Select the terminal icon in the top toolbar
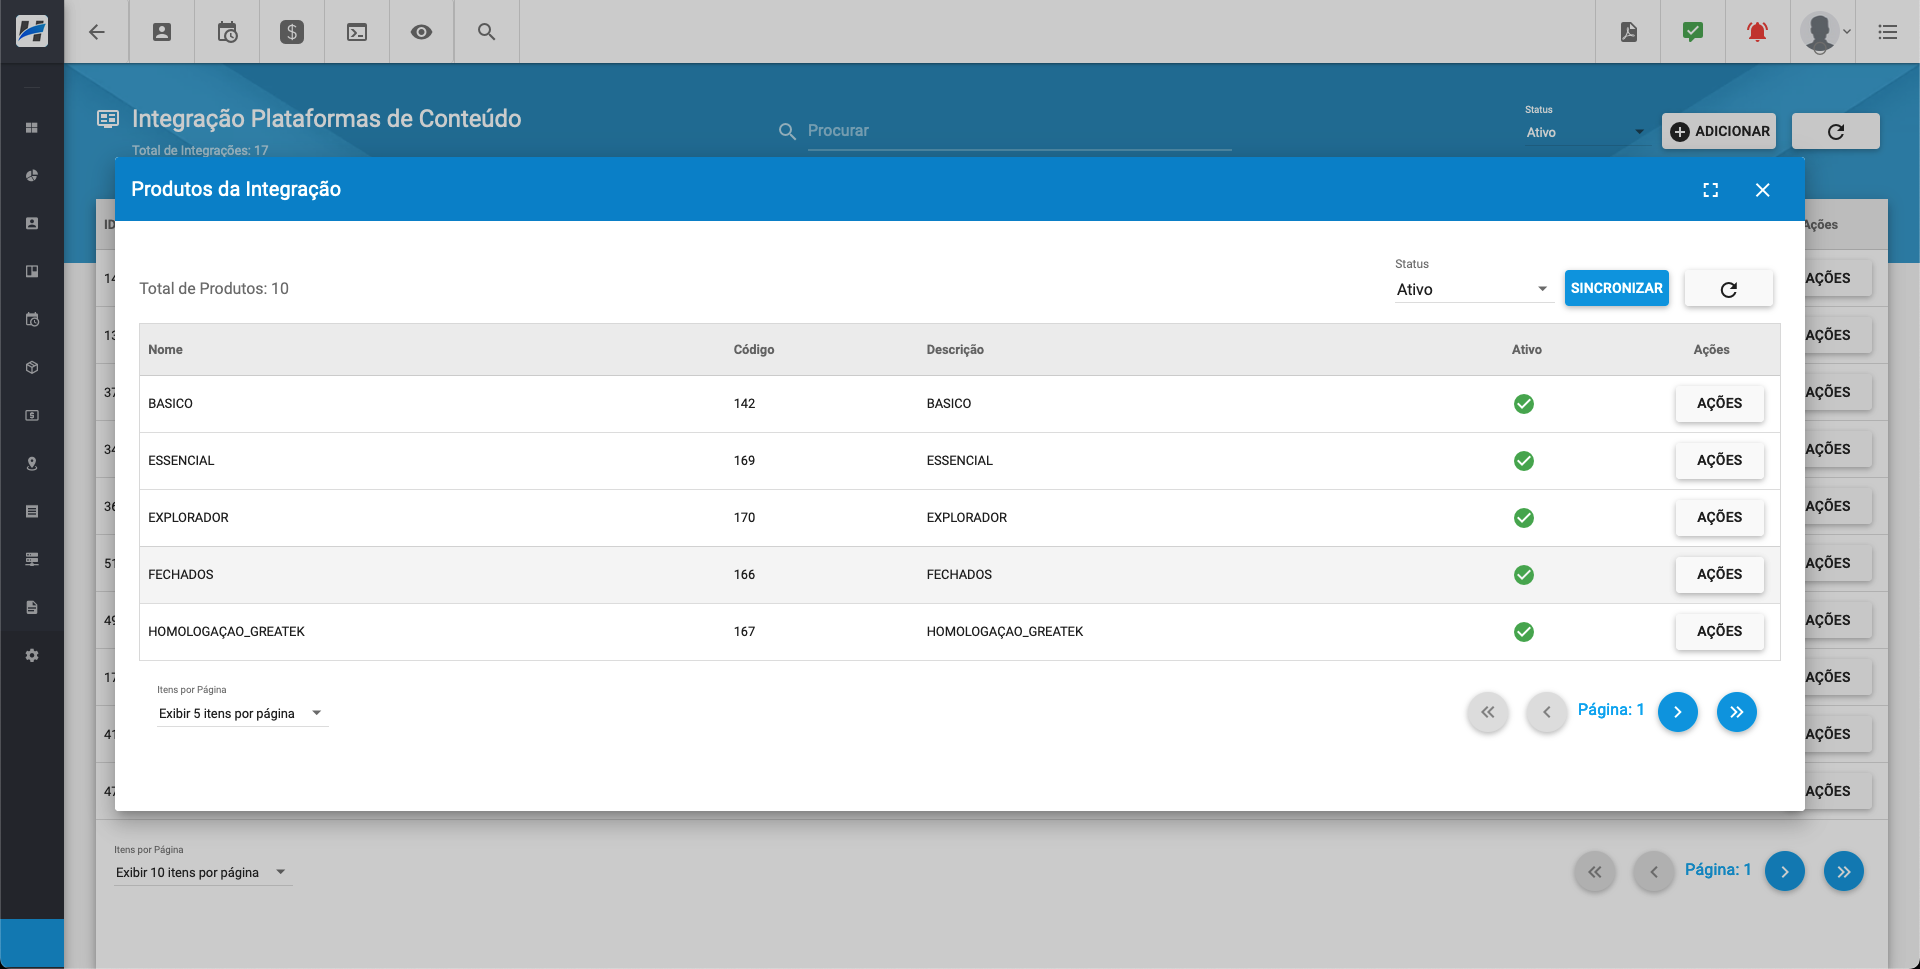The image size is (1920, 969). click(356, 32)
